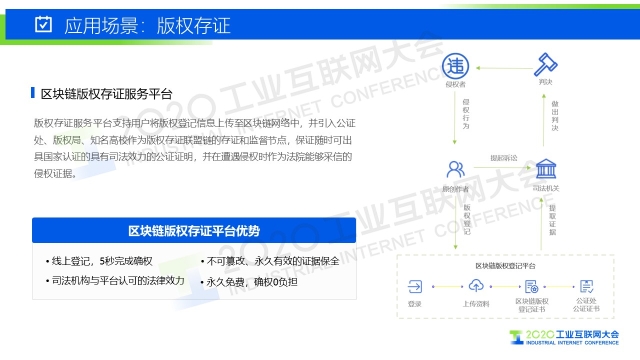Click the slide title 应用场景：版权存证

click(147, 25)
